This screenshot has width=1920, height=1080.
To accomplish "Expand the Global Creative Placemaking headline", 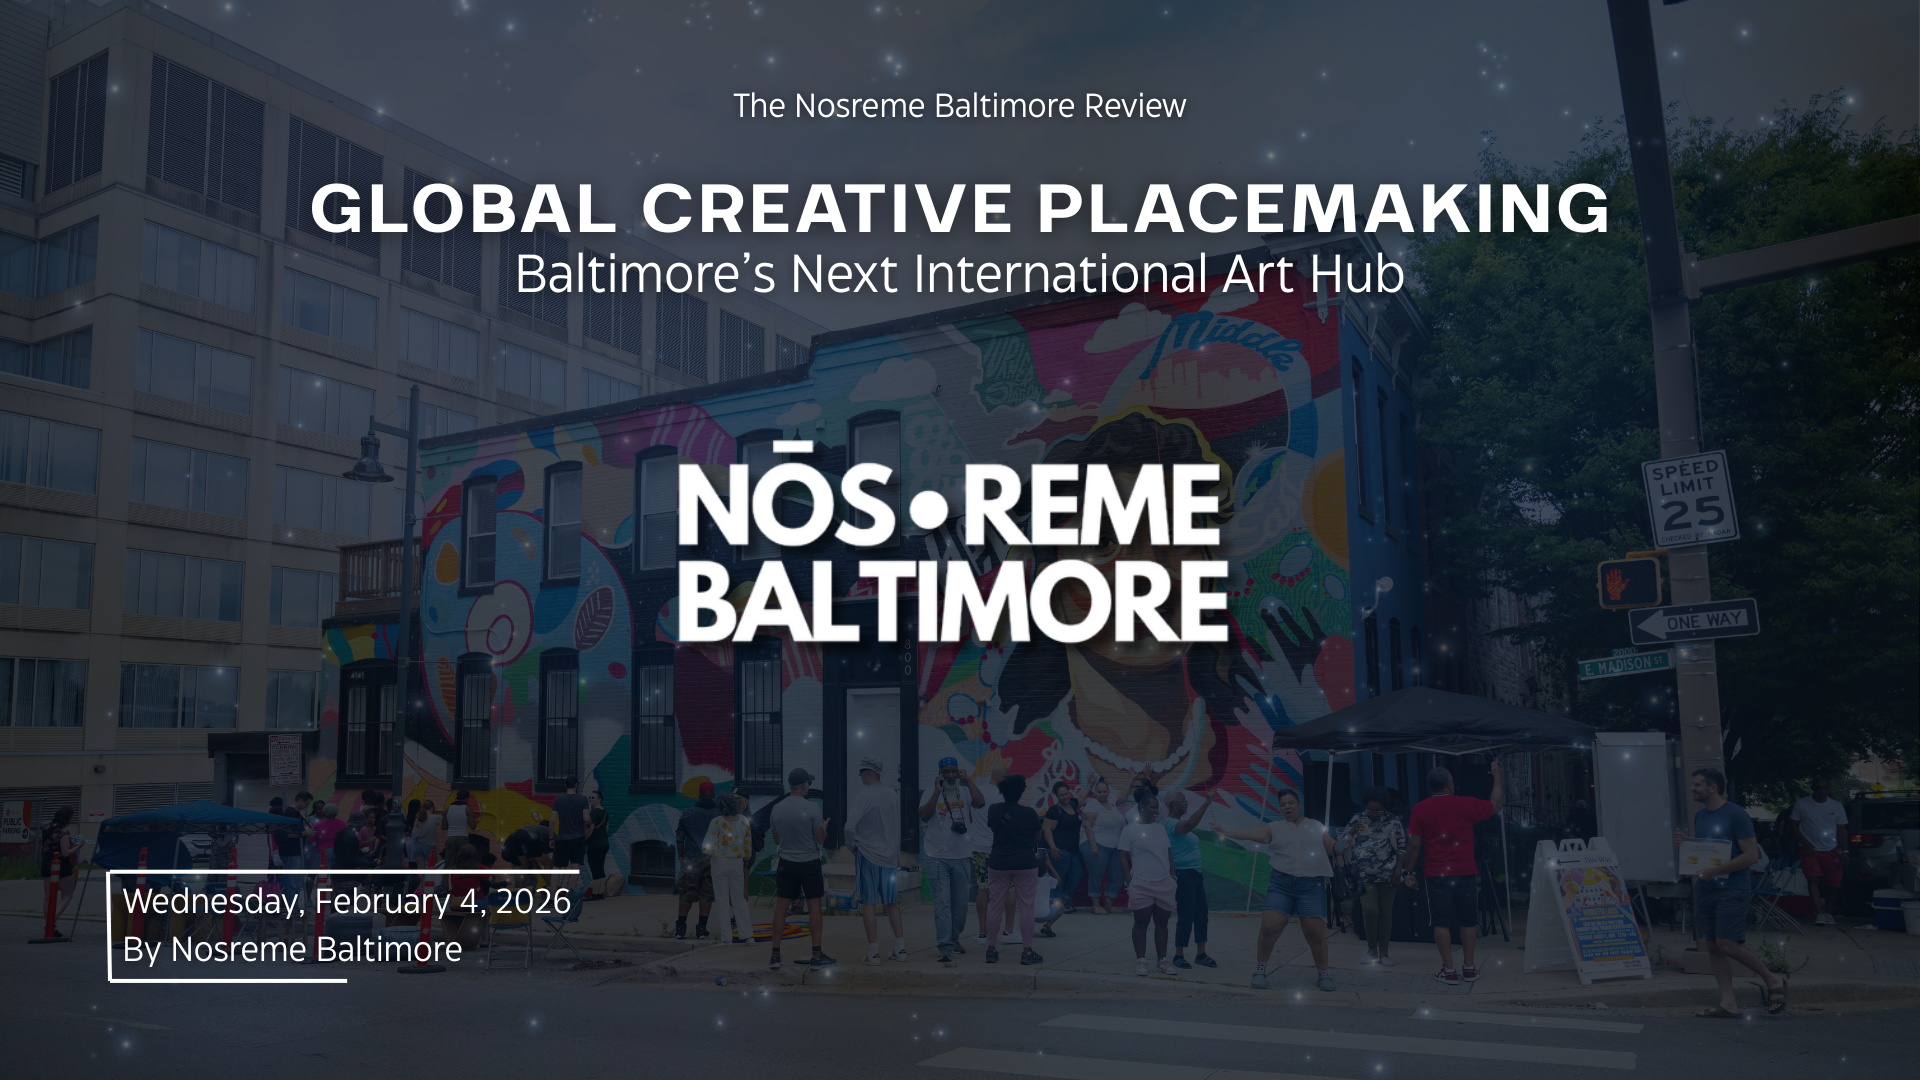I will pos(960,210).
